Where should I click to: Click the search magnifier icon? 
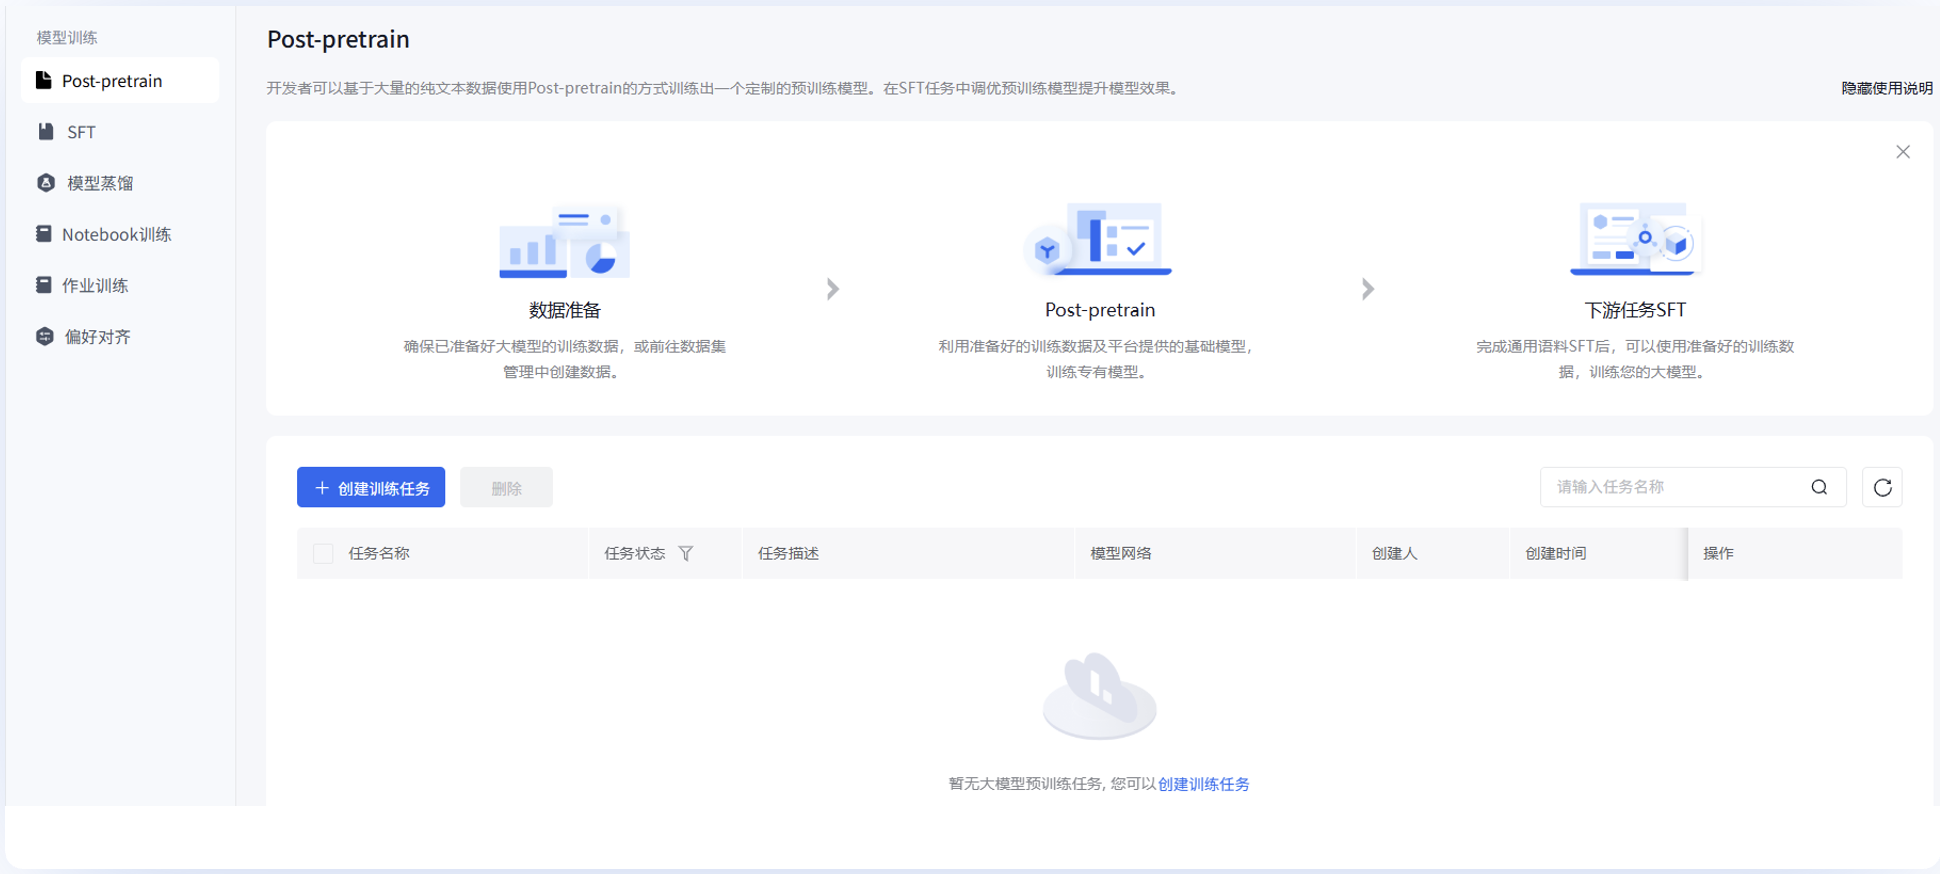click(1819, 487)
